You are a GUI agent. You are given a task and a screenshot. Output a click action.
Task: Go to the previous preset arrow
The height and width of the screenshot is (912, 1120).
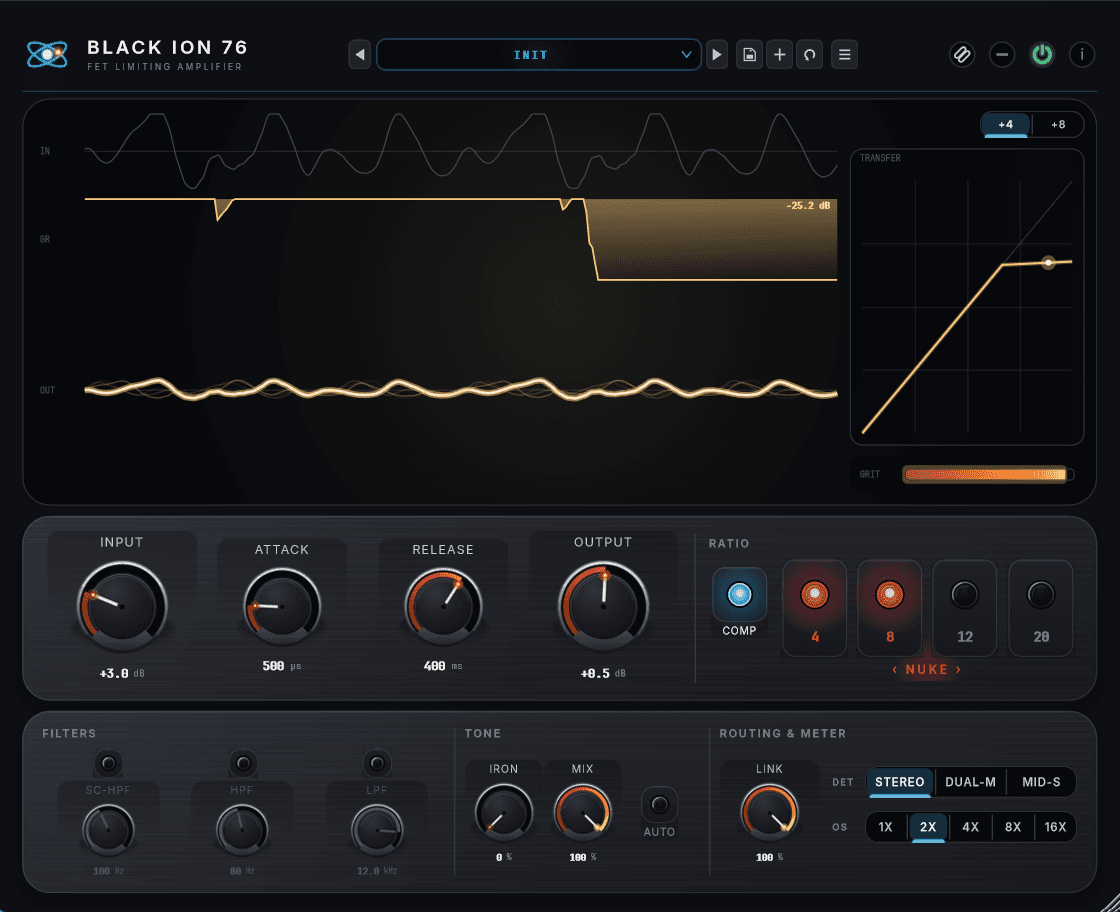(360, 54)
